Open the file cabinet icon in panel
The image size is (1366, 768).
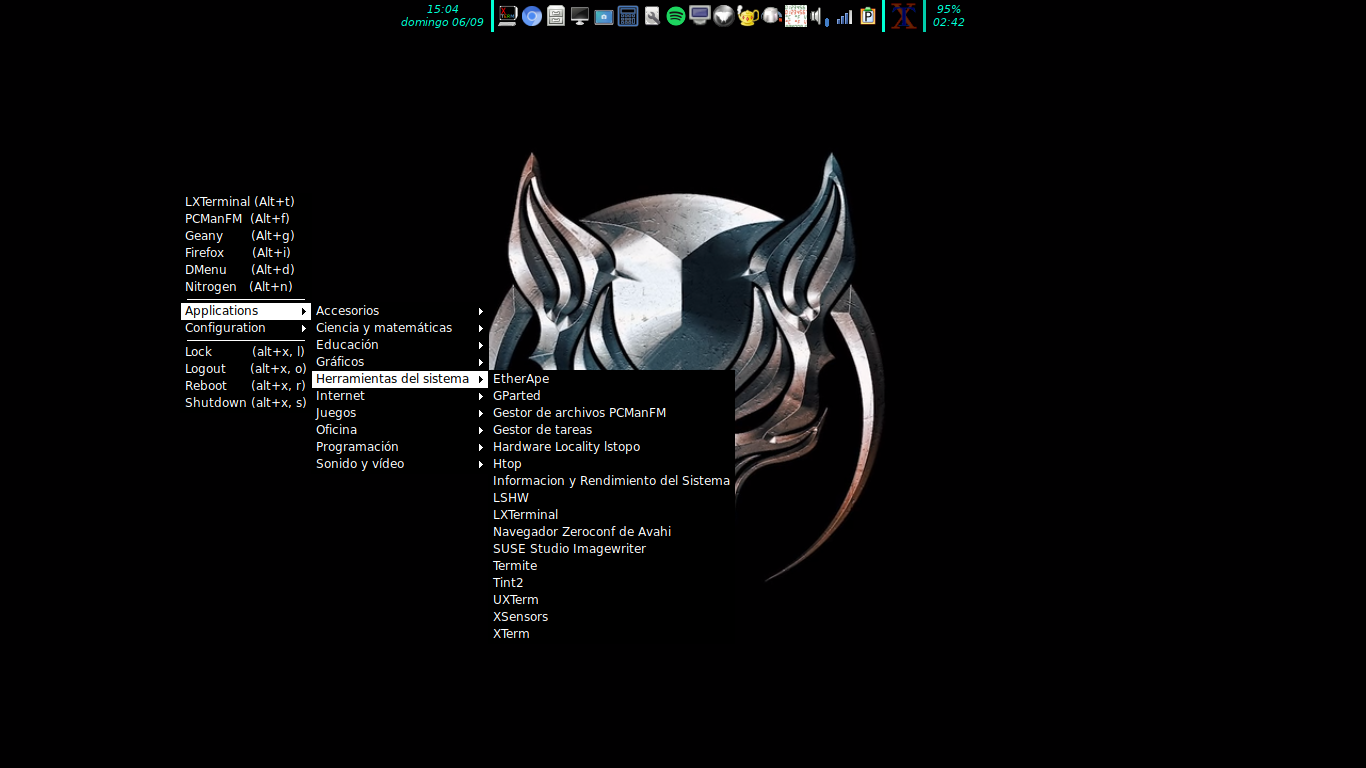pyautogui.click(x=556, y=16)
